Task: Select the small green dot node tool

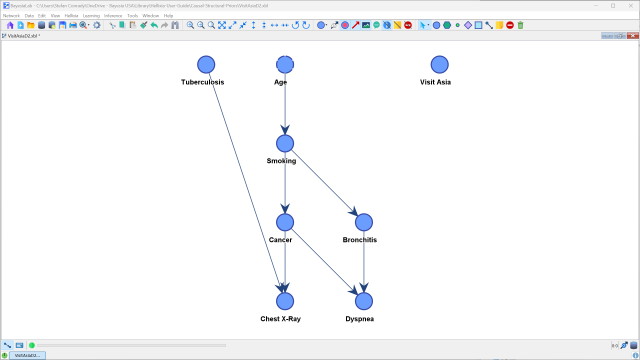Action: 458,25
